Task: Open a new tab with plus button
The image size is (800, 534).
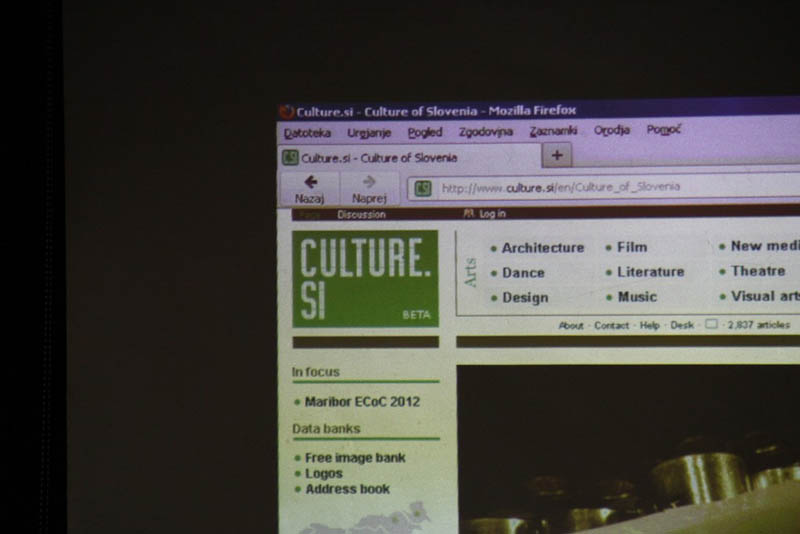Action: (557, 155)
